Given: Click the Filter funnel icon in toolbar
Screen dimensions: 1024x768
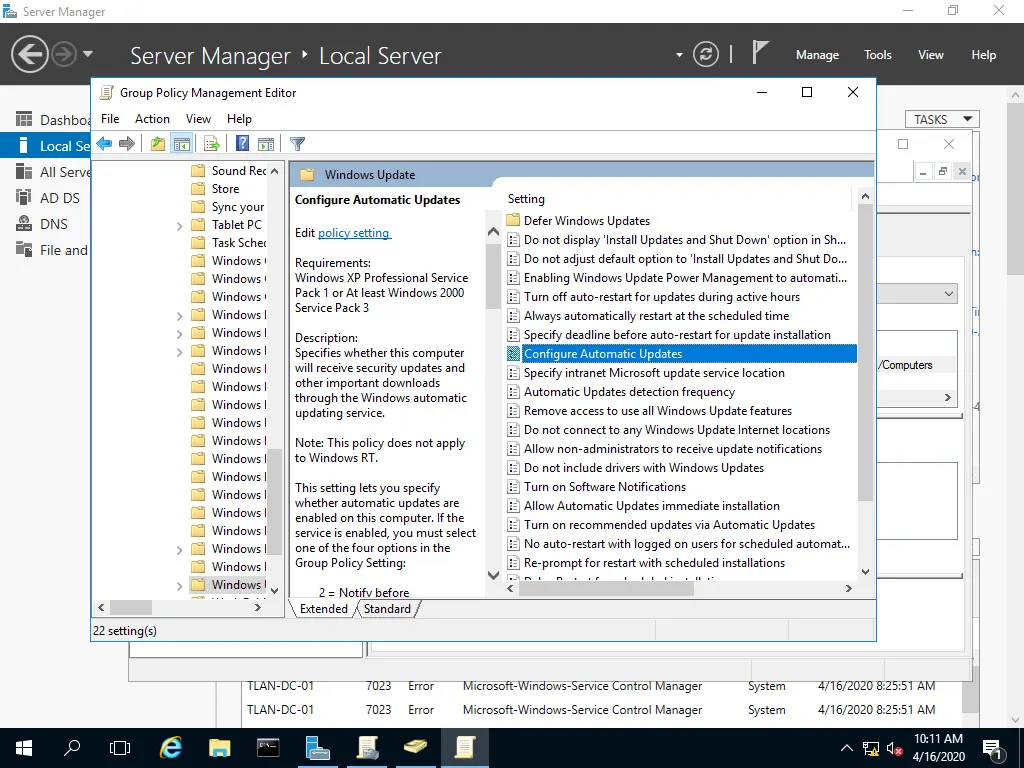Looking at the screenshot, I should point(297,144).
